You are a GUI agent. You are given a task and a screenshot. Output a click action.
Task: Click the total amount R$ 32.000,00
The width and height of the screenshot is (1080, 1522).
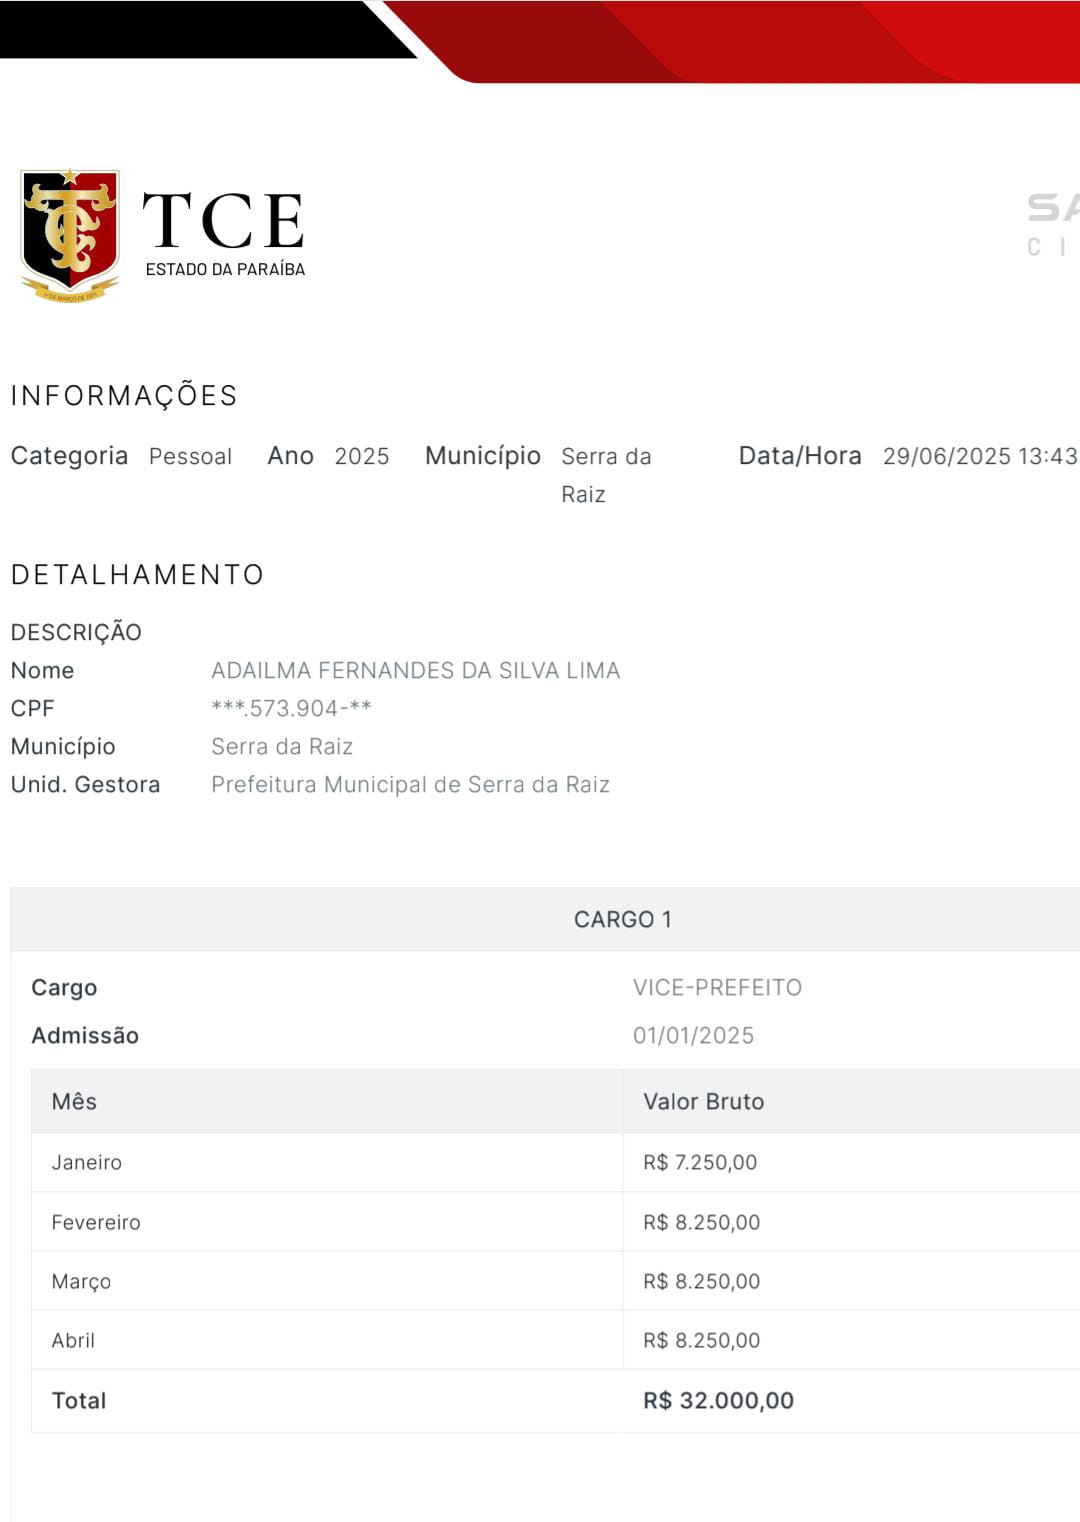pos(718,1400)
